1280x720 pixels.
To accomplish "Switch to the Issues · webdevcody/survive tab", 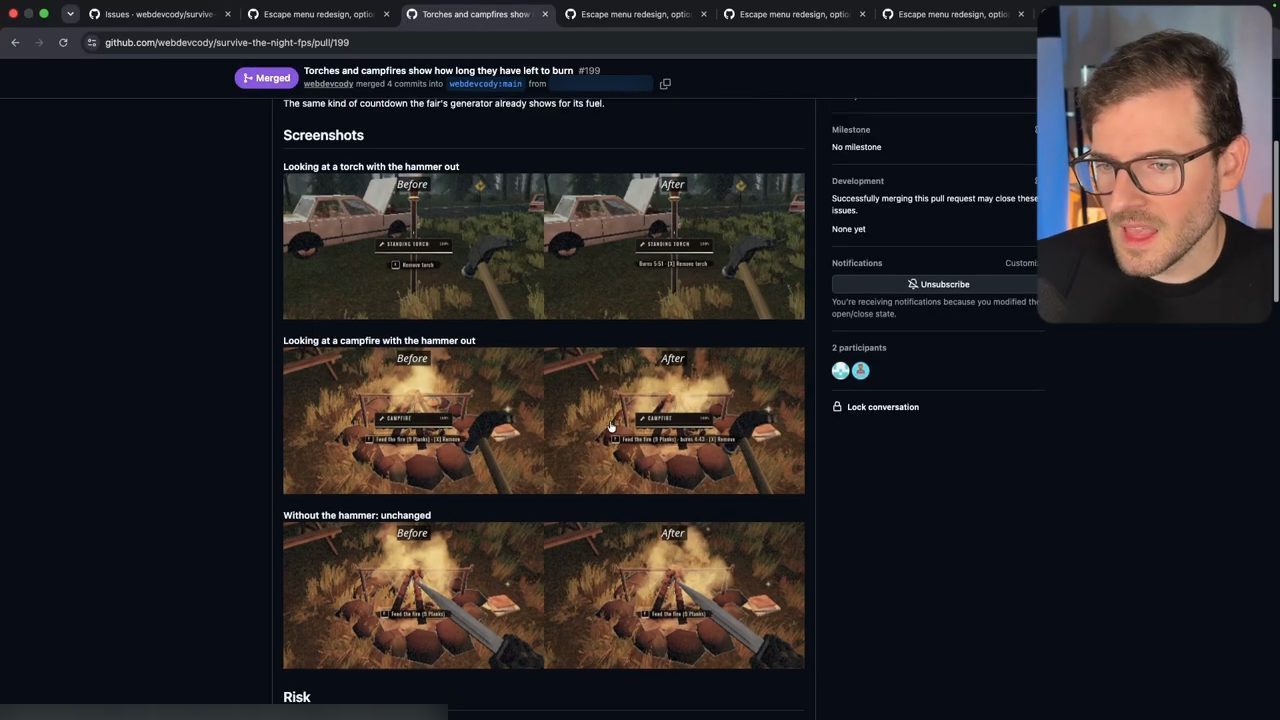I will click(160, 14).
